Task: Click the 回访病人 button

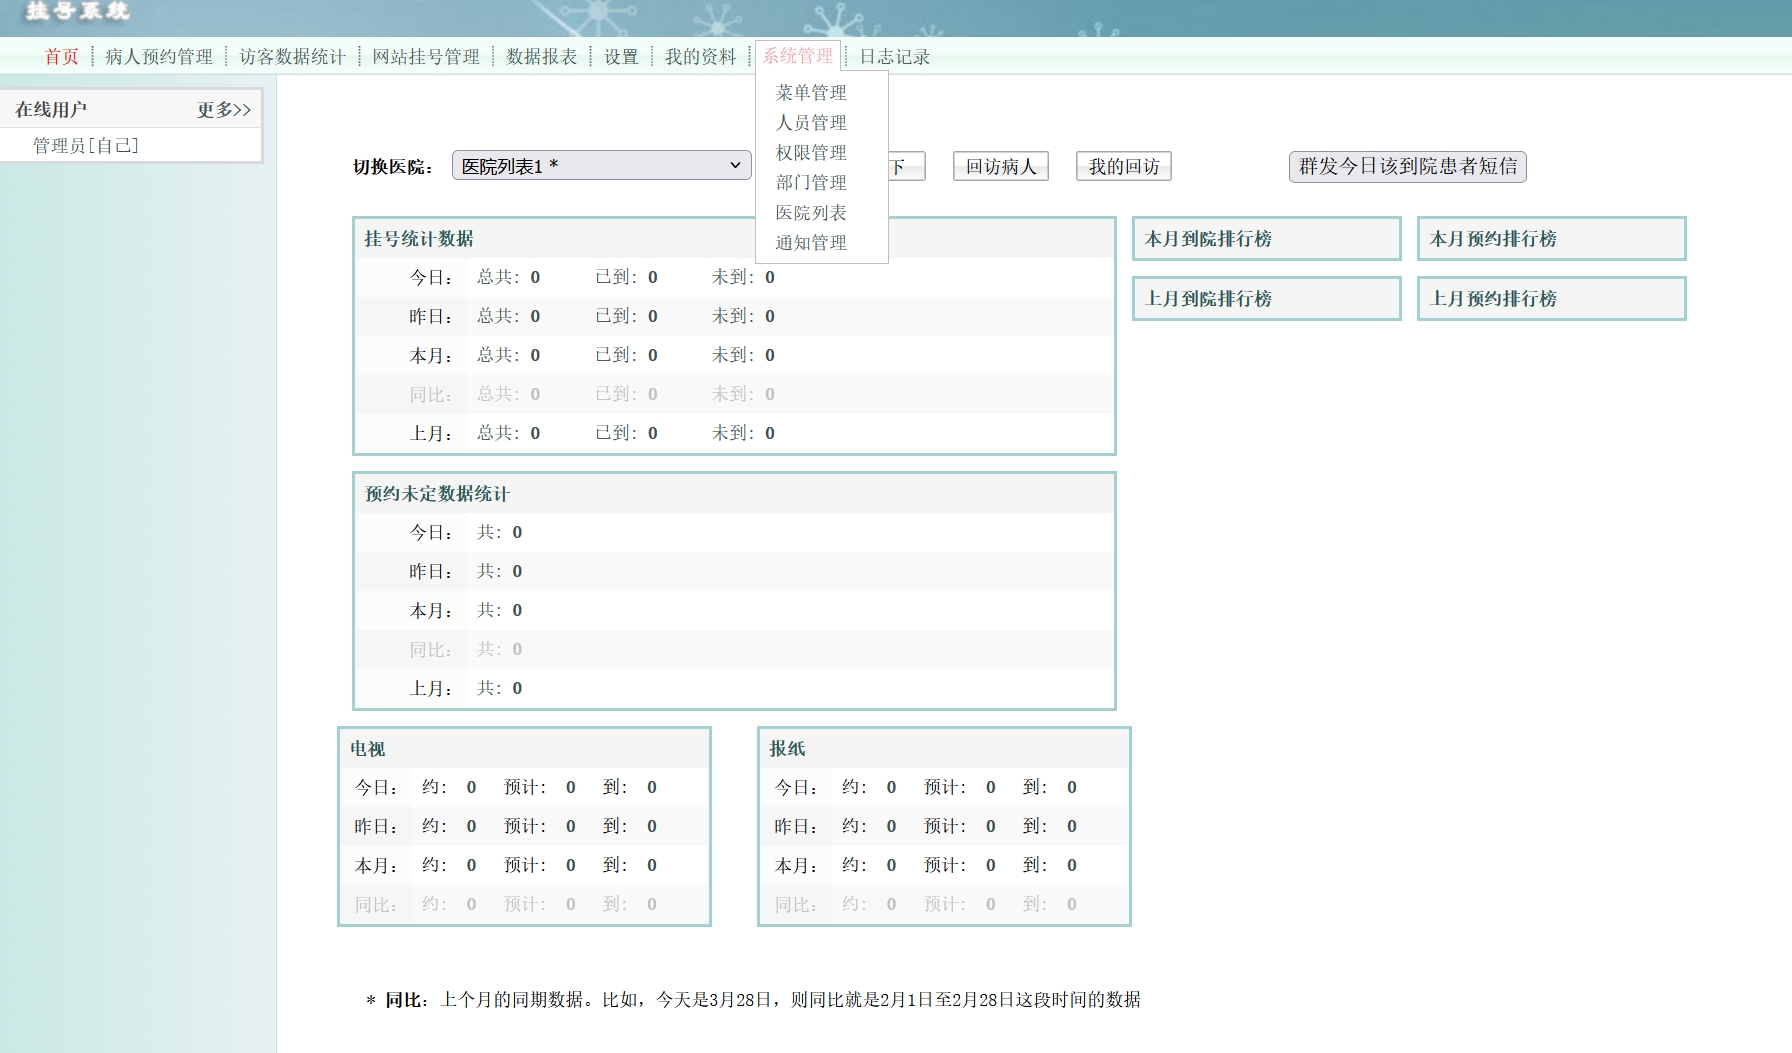Action: coord(1000,167)
